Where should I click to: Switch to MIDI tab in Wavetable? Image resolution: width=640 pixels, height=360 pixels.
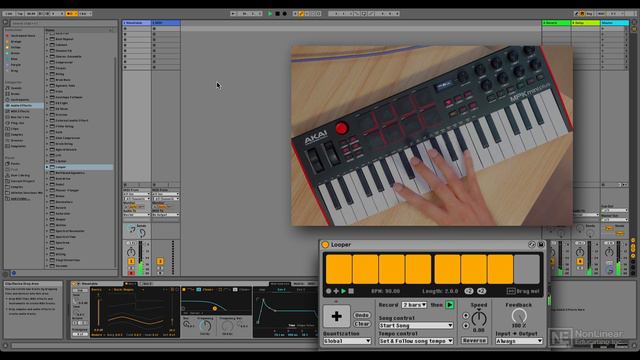(311, 284)
